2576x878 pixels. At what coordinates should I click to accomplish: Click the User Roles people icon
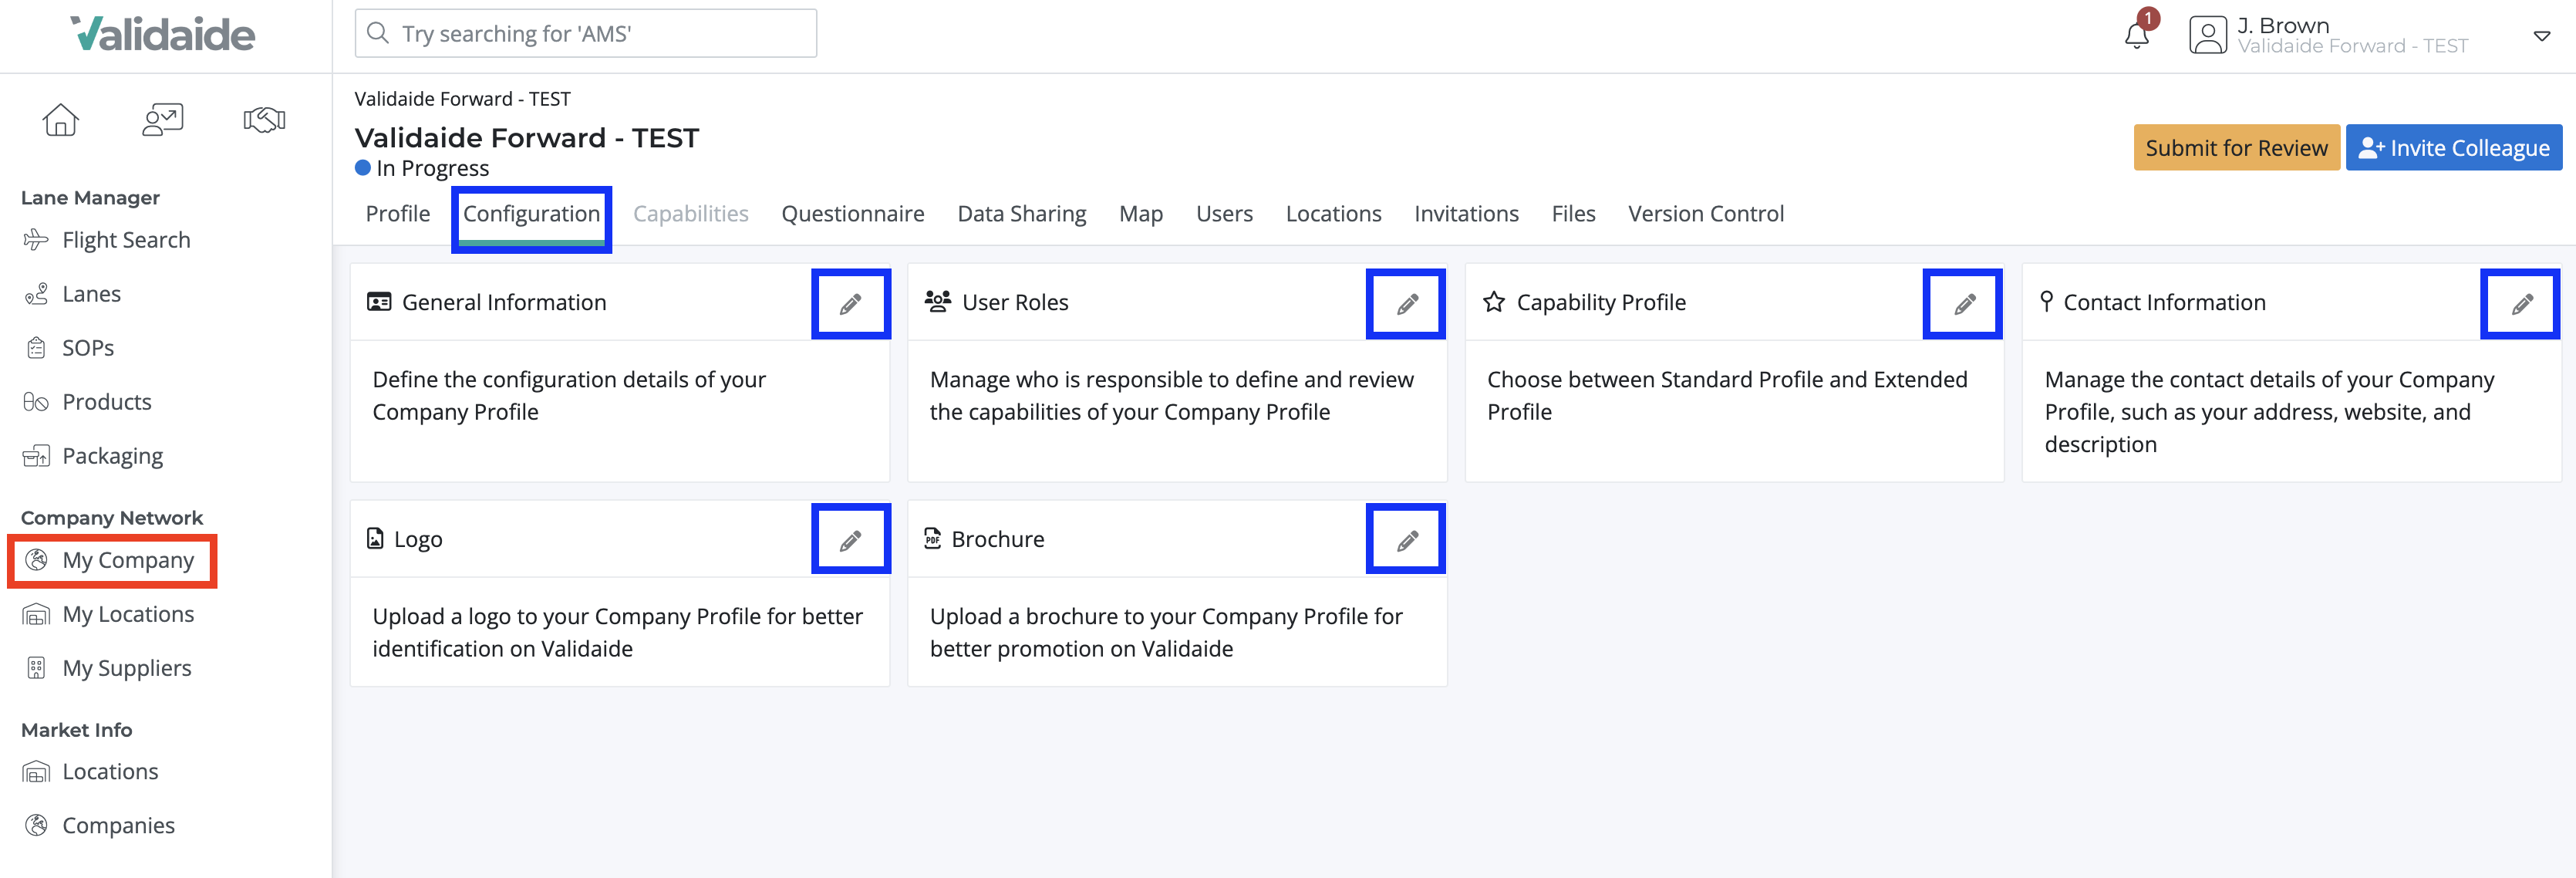[x=938, y=302]
